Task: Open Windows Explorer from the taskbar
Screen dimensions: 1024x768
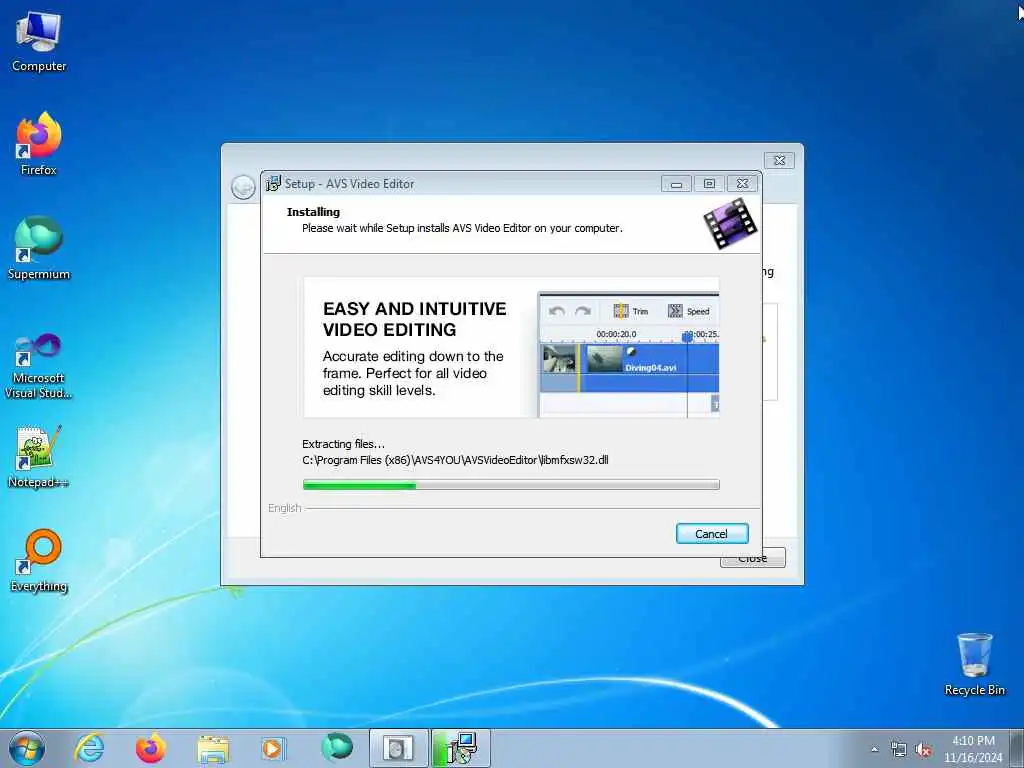Action: click(213, 748)
